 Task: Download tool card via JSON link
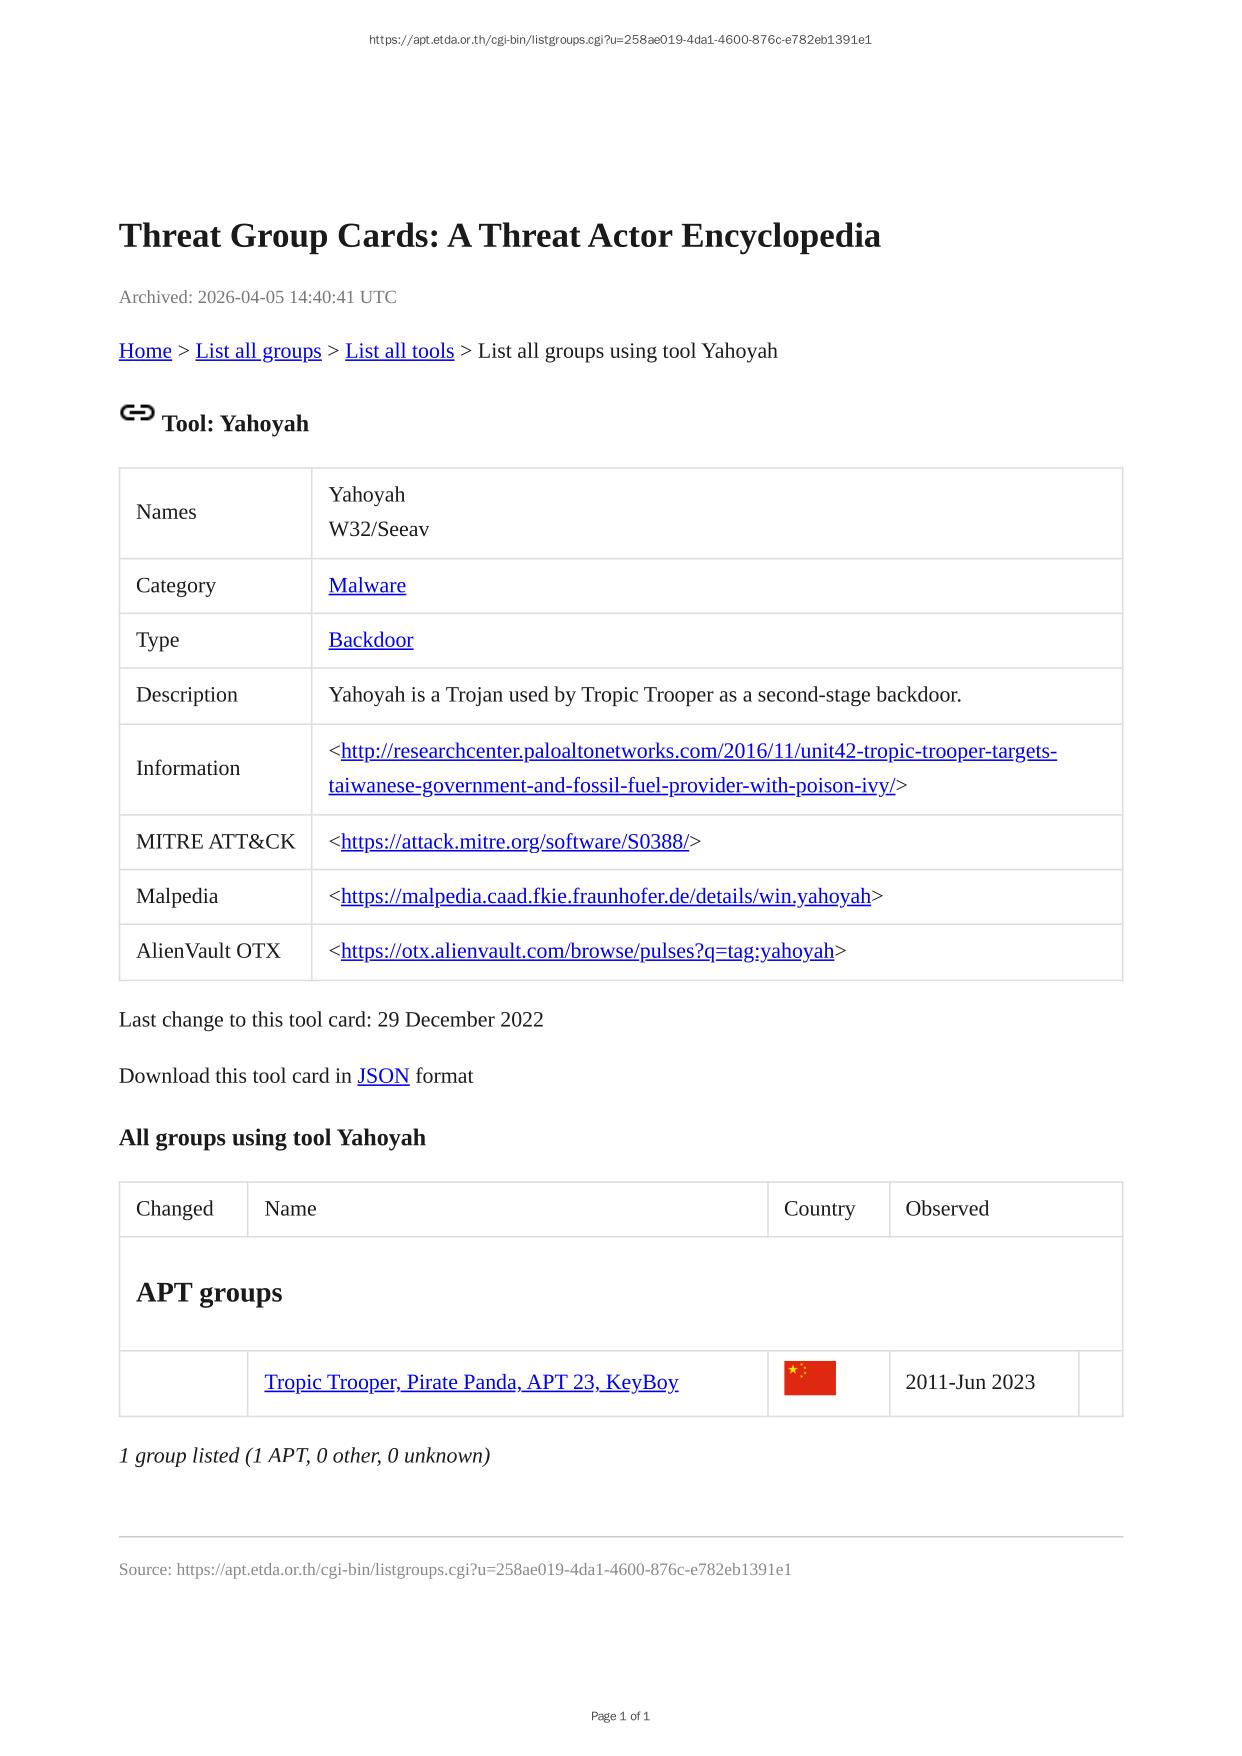click(x=383, y=1076)
